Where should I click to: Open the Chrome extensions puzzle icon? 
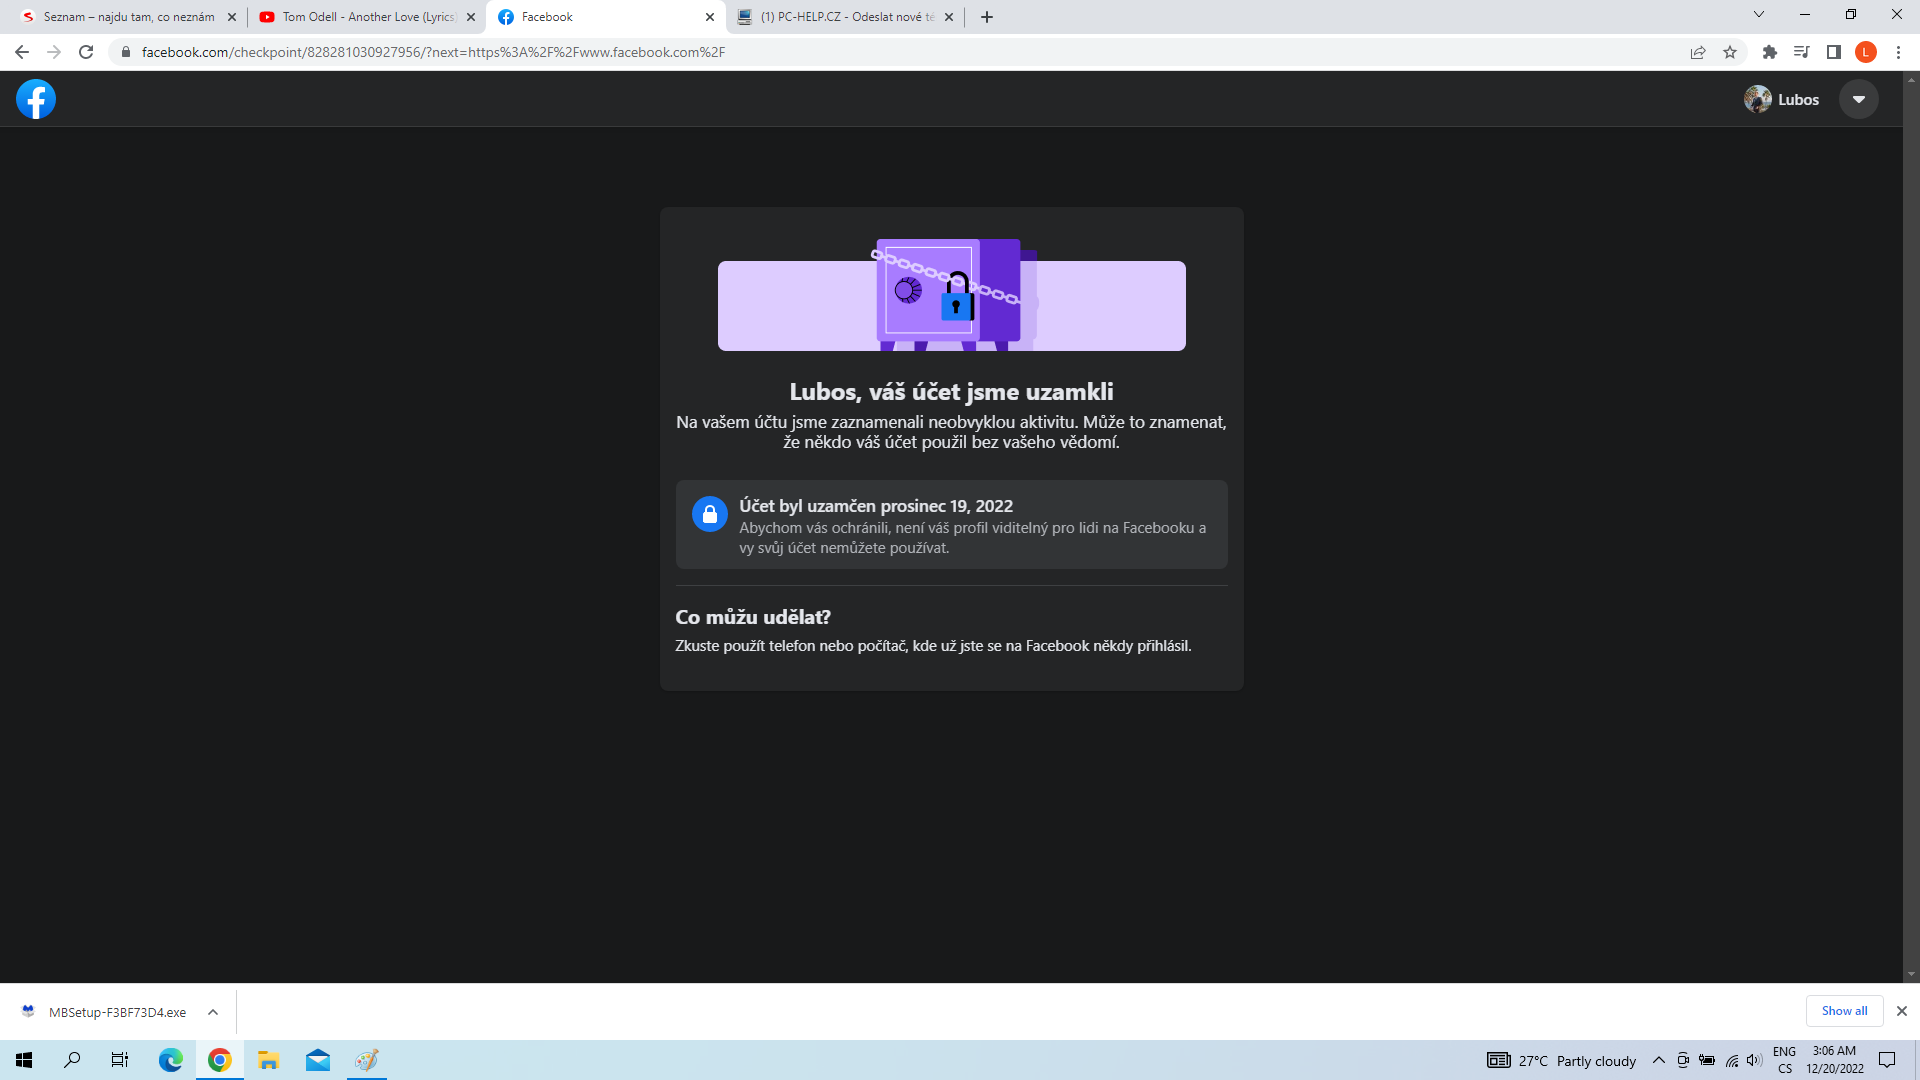[x=1769, y=52]
